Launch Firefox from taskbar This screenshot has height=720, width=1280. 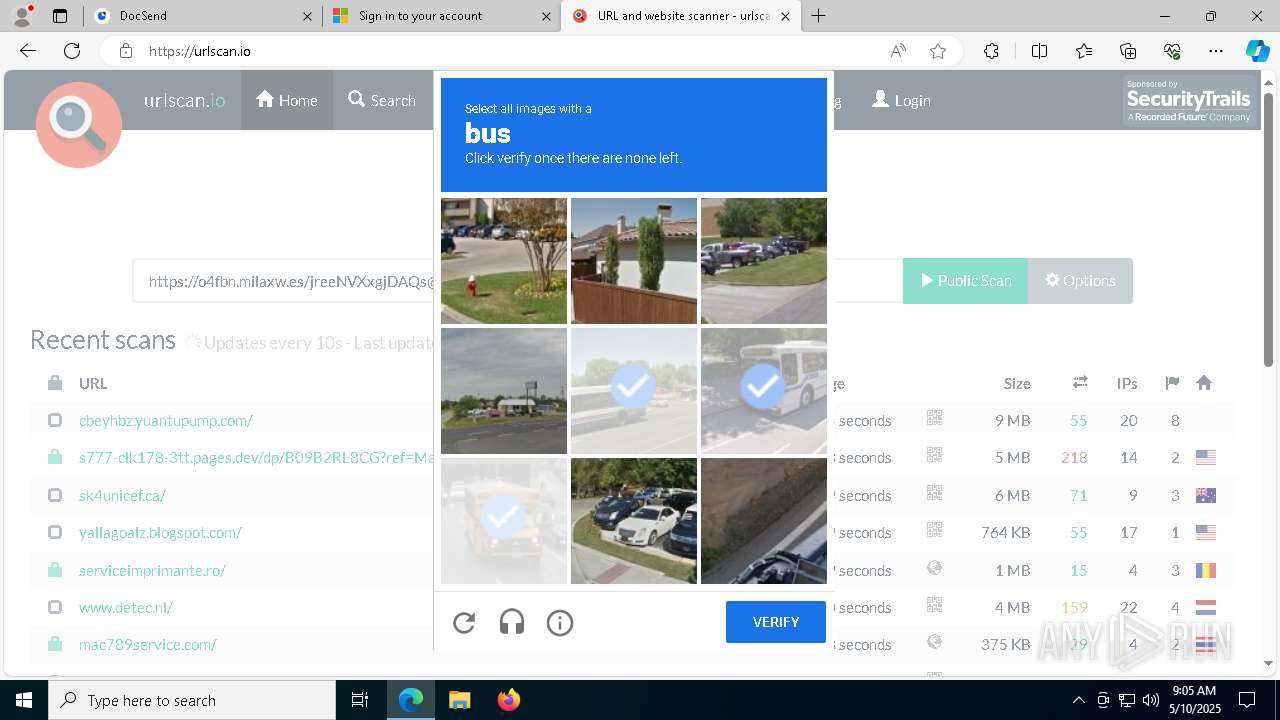(x=509, y=700)
